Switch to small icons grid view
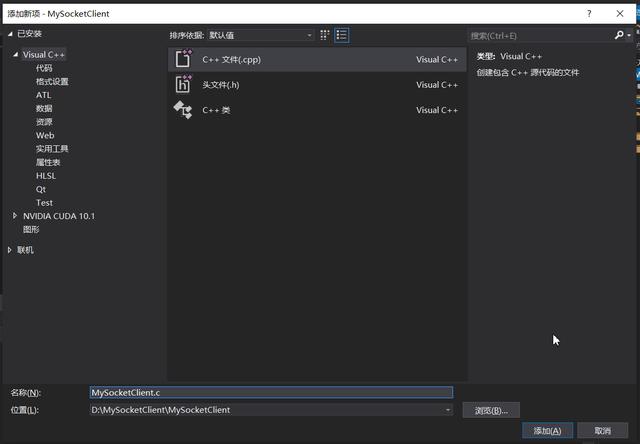Screen dimensions: 640x444 click(x=324, y=35)
